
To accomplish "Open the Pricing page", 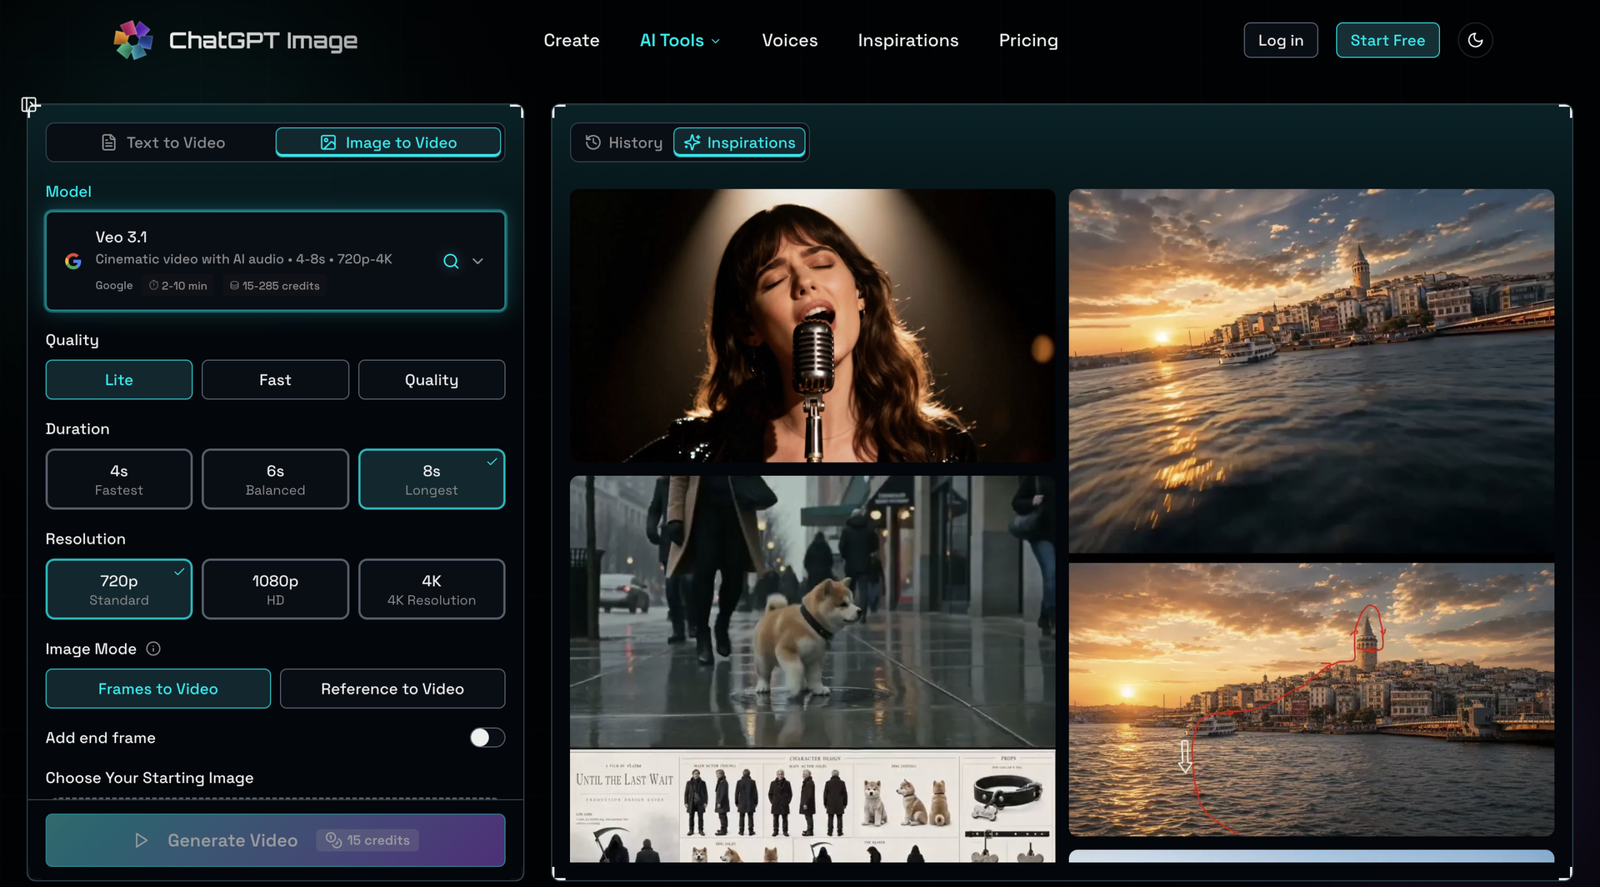I will coord(1028,40).
